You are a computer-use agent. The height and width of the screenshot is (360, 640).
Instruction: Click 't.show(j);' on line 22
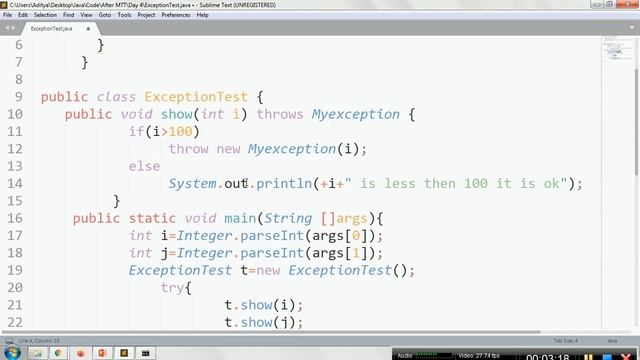click(264, 322)
